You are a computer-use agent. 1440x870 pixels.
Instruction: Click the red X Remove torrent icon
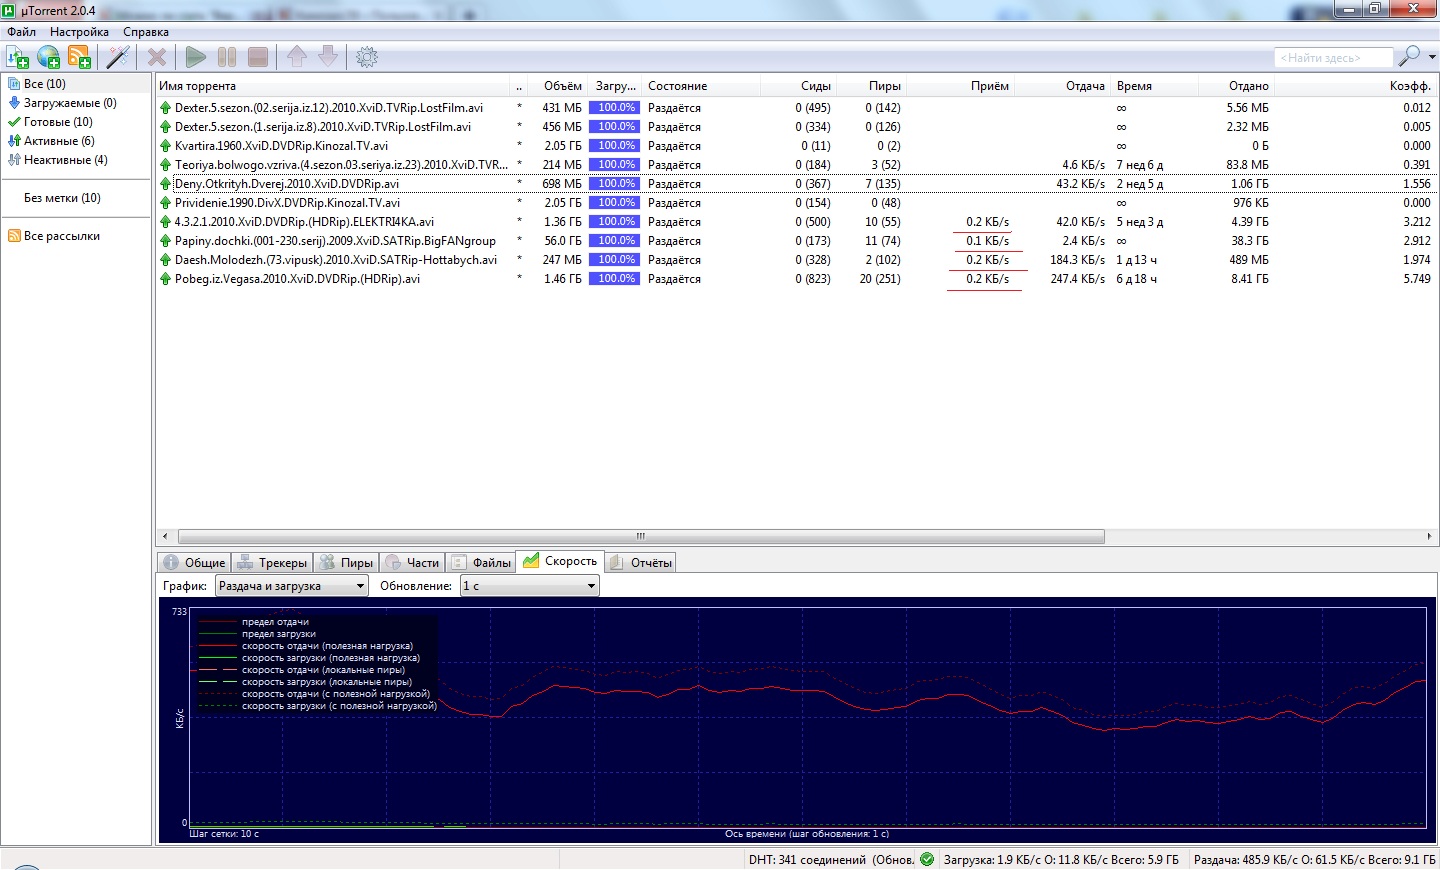pos(157,57)
